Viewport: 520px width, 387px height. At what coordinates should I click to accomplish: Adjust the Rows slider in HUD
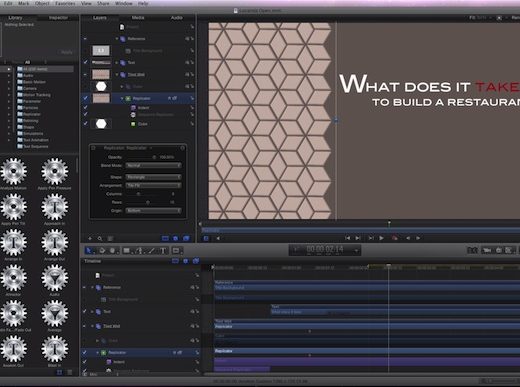[x=147, y=202]
